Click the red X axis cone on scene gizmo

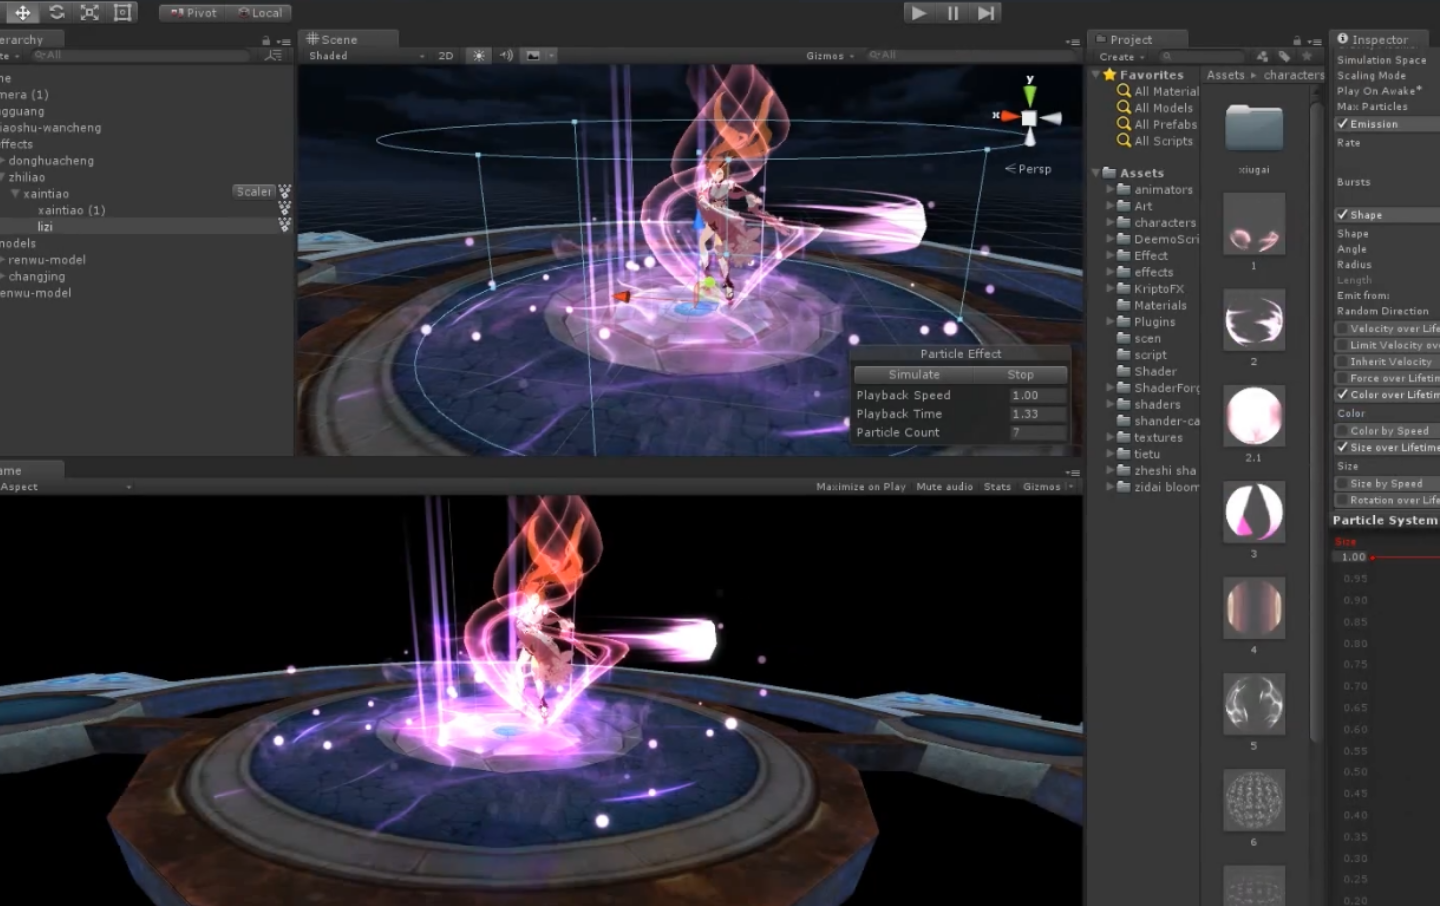pyautogui.click(x=1009, y=117)
